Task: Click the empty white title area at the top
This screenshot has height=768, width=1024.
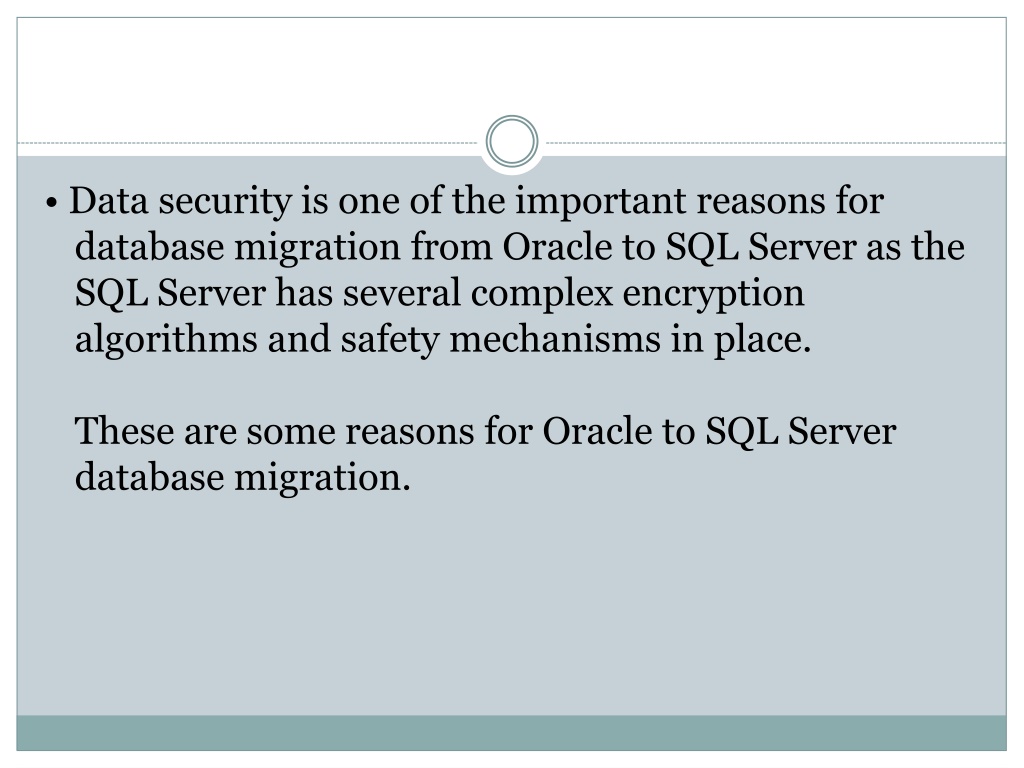Action: pos(511,72)
